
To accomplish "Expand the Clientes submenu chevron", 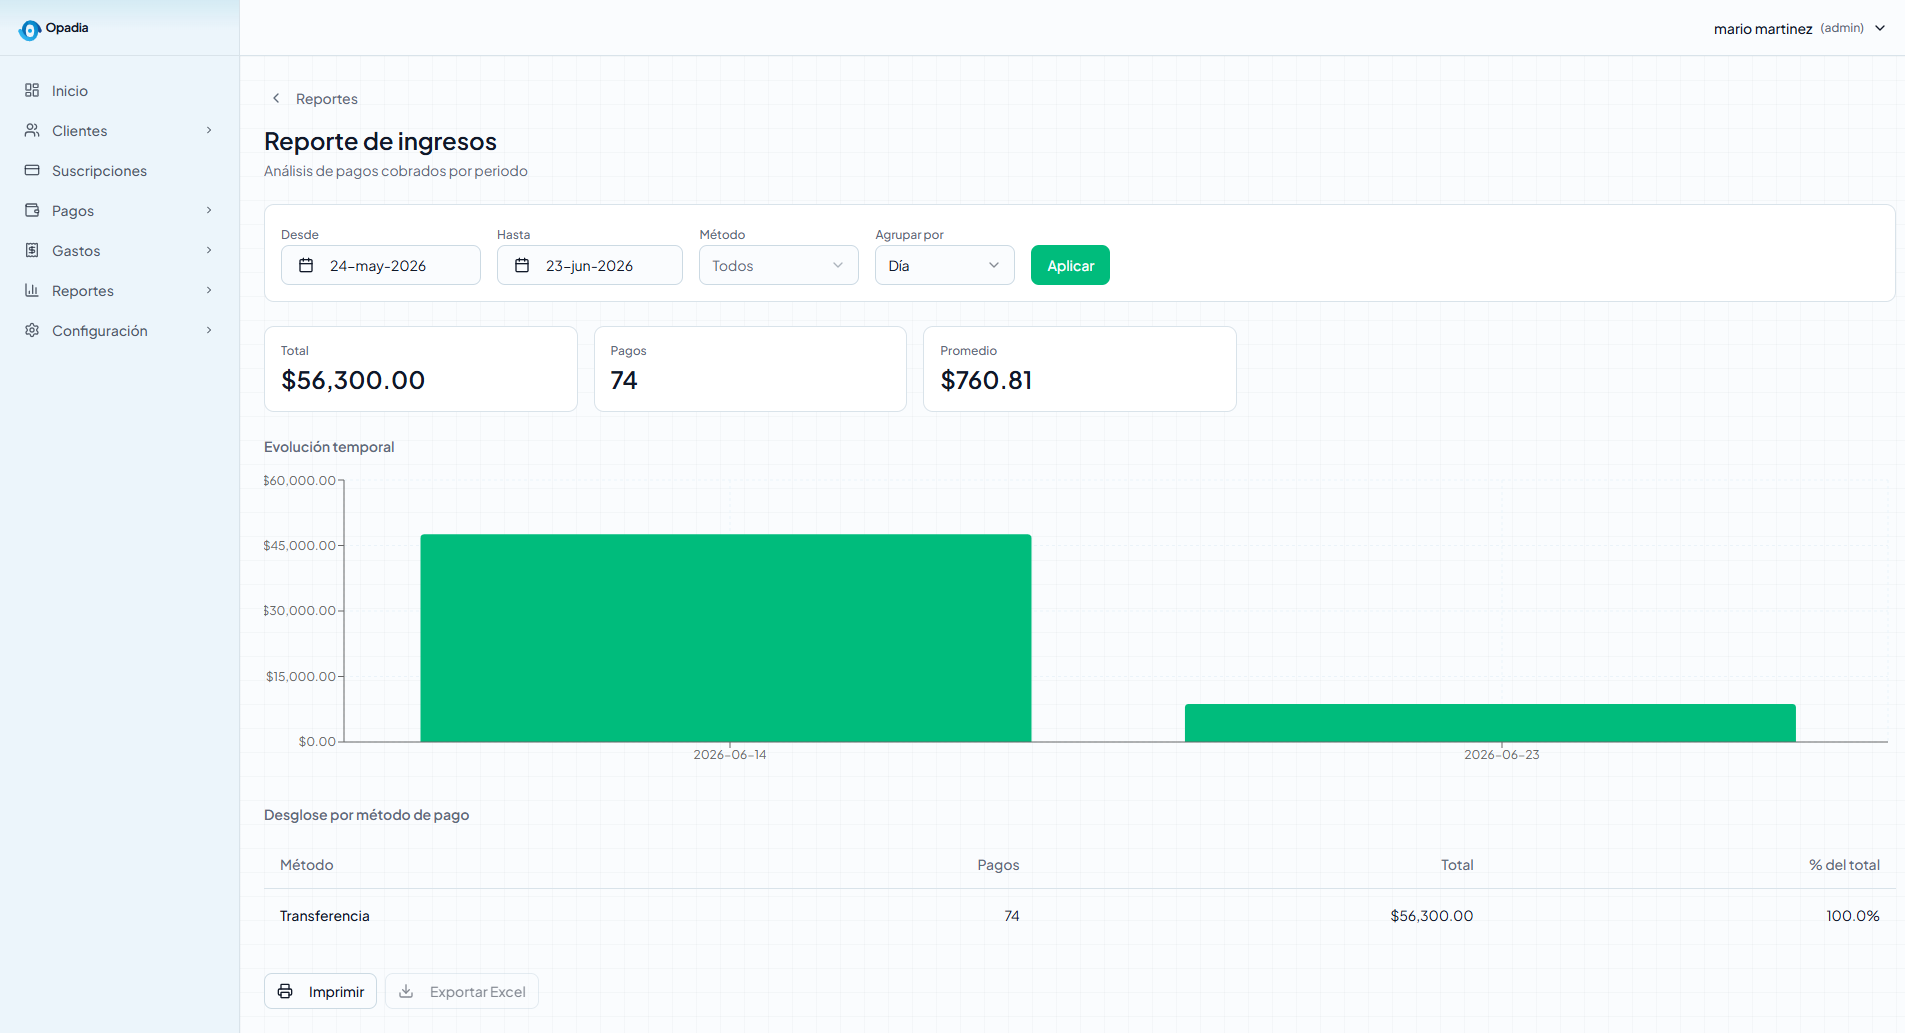I will coord(209,130).
